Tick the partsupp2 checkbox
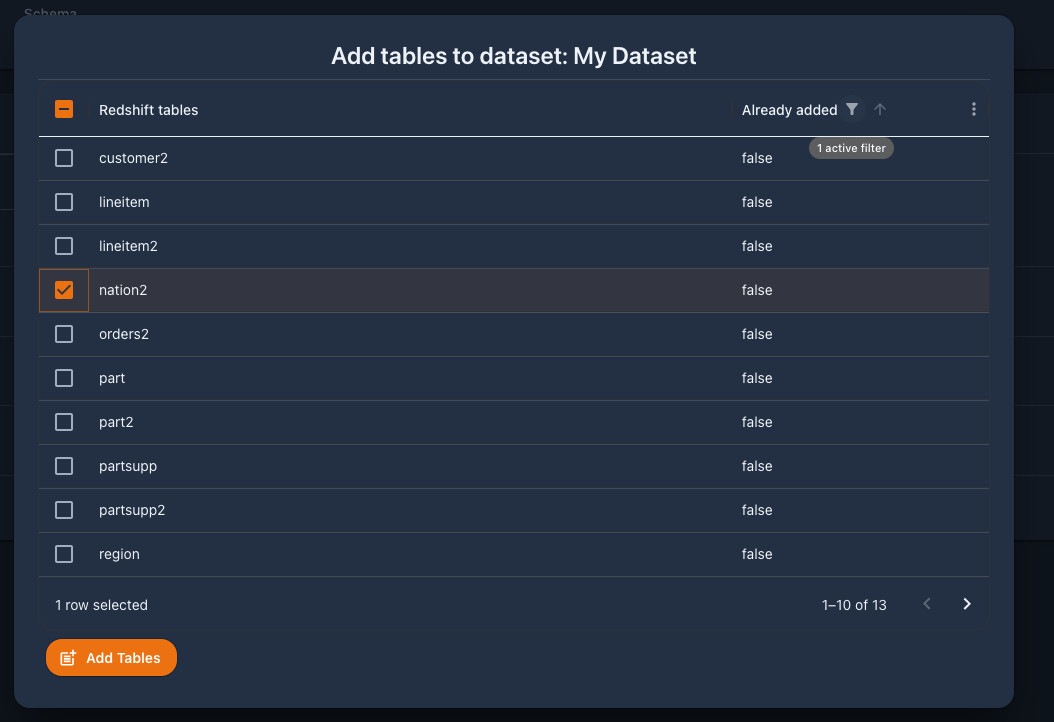 pyautogui.click(x=64, y=510)
